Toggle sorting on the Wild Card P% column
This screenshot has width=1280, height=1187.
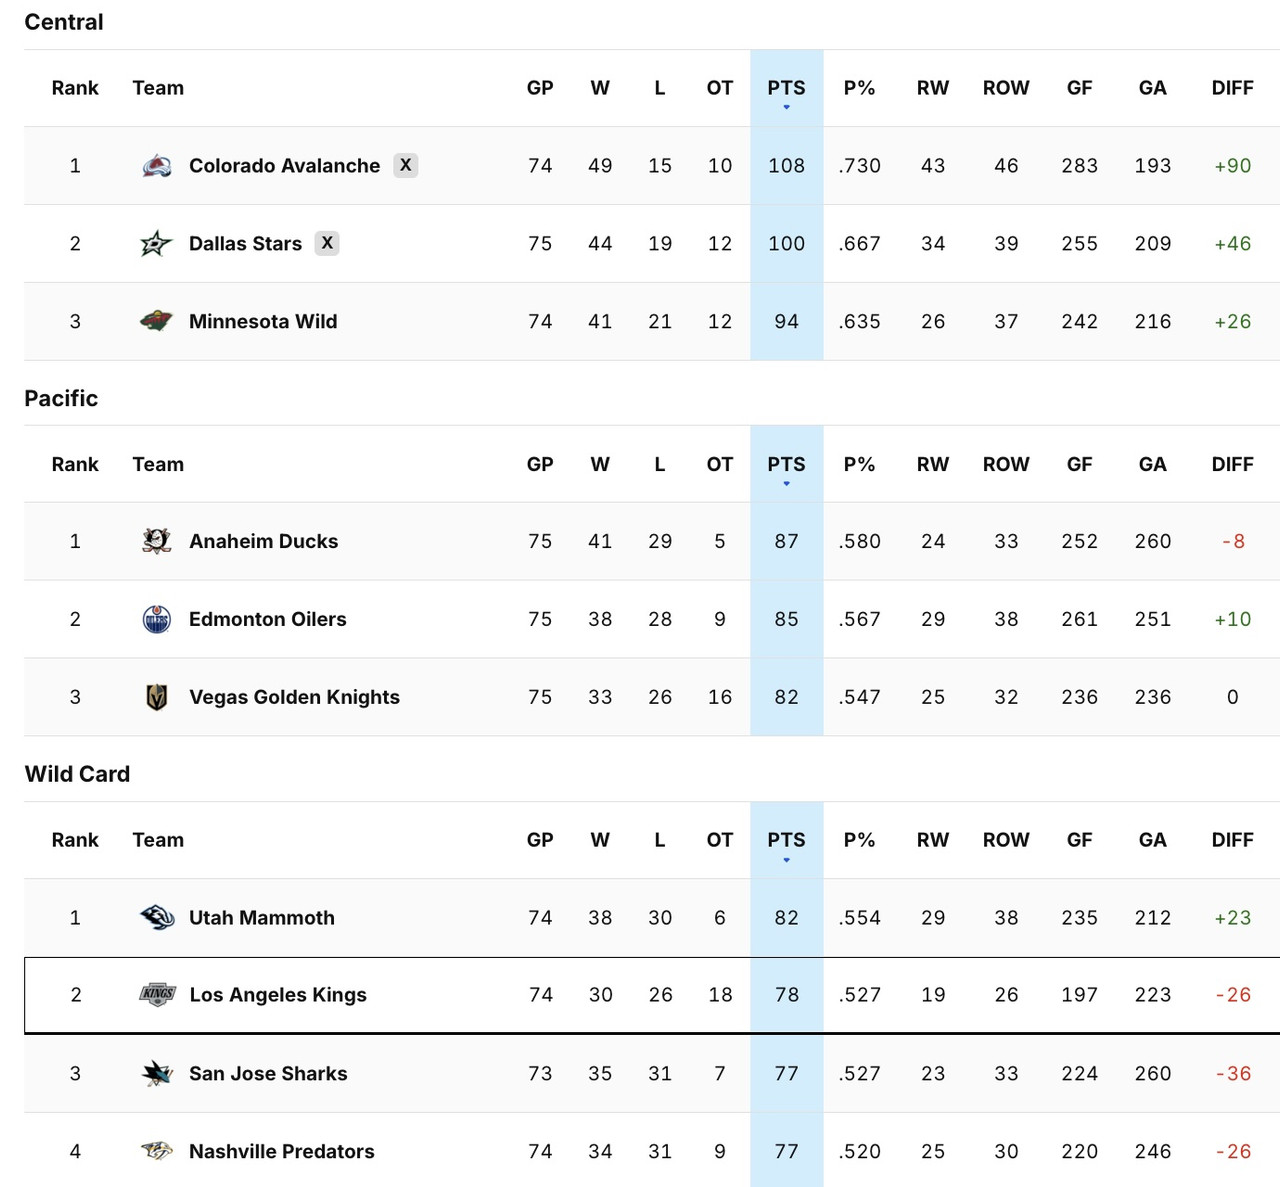(859, 840)
